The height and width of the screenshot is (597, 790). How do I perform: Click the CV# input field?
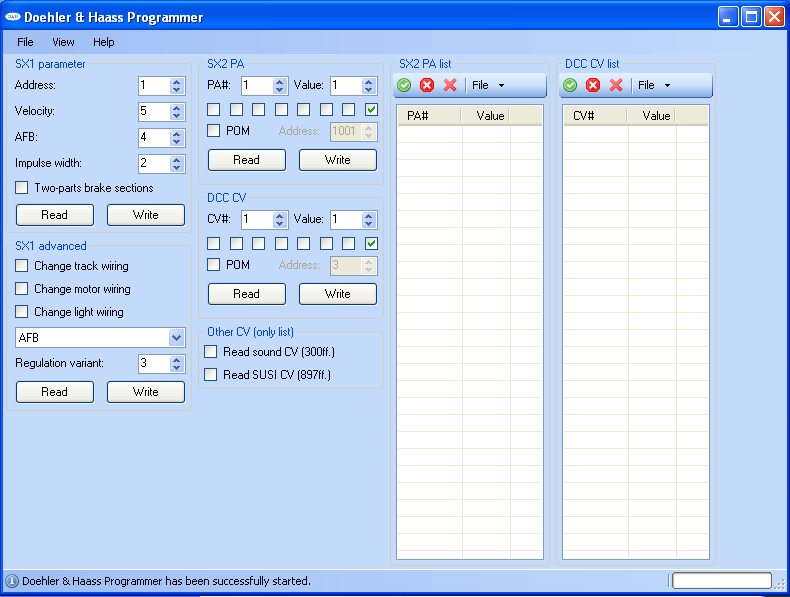point(257,220)
